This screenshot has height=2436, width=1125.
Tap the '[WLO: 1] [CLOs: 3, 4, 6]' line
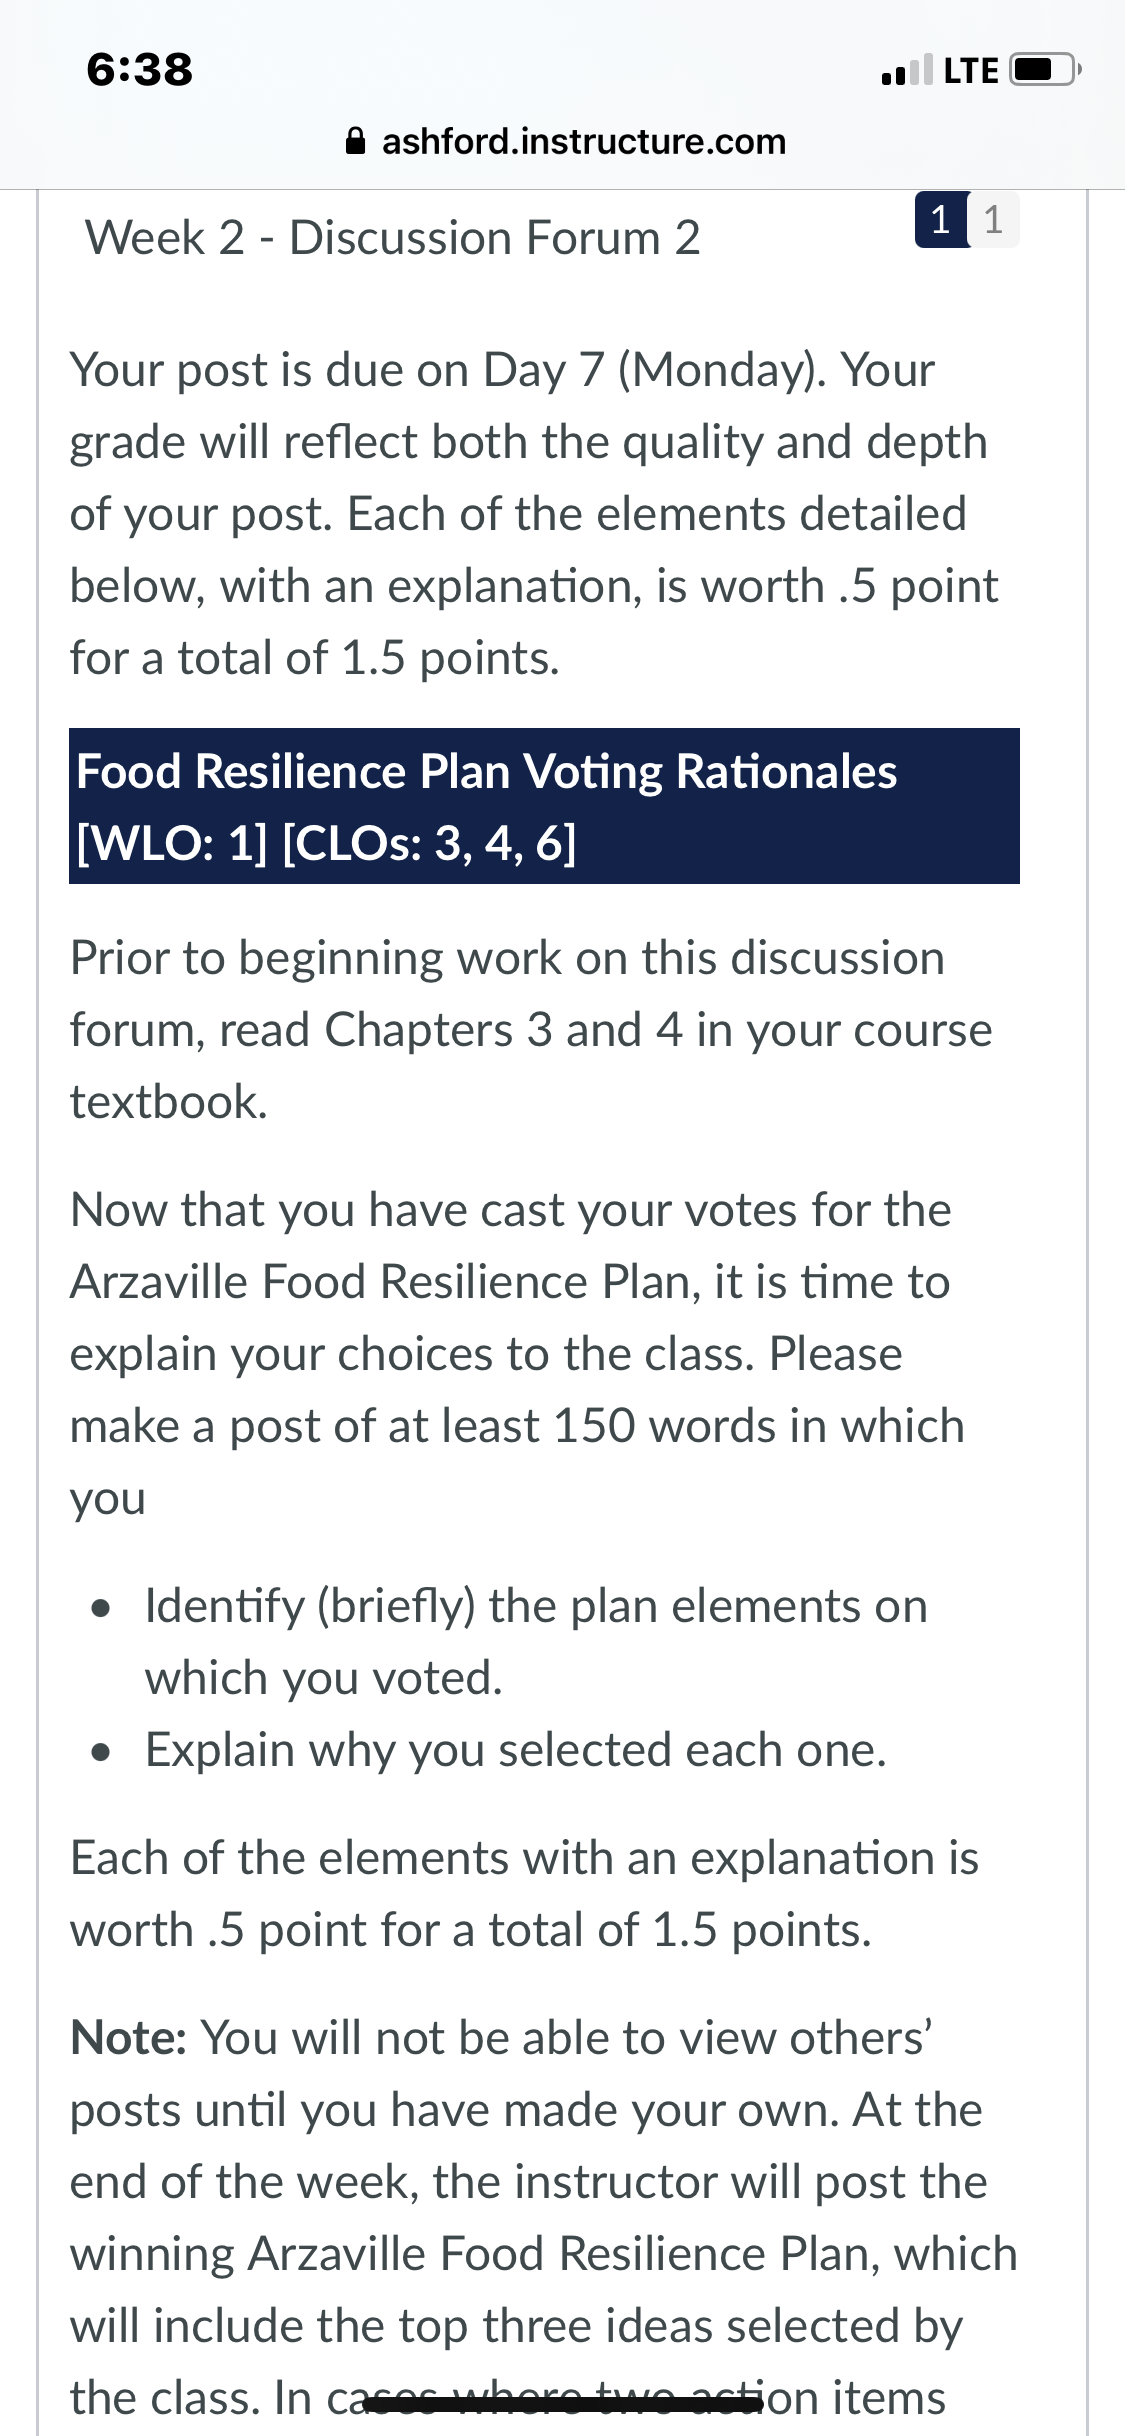[327, 843]
